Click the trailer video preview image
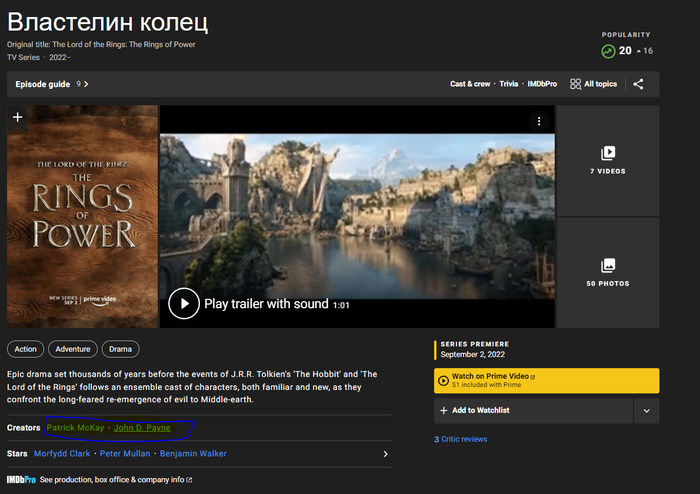Image resolution: width=700 pixels, height=494 pixels. (x=357, y=216)
